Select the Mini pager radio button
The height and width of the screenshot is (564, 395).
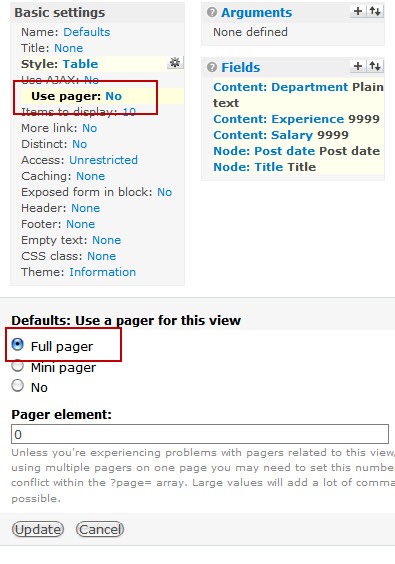17,366
